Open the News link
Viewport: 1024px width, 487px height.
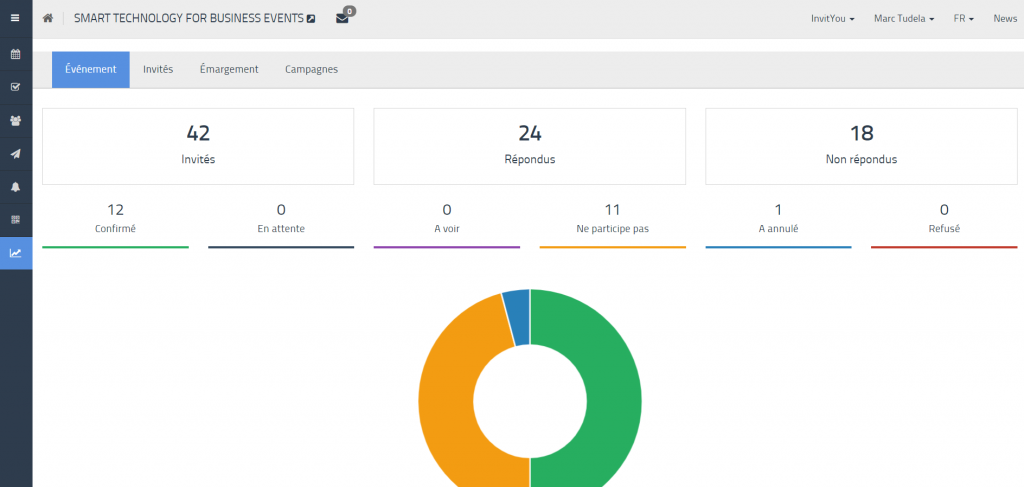pos(1005,19)
